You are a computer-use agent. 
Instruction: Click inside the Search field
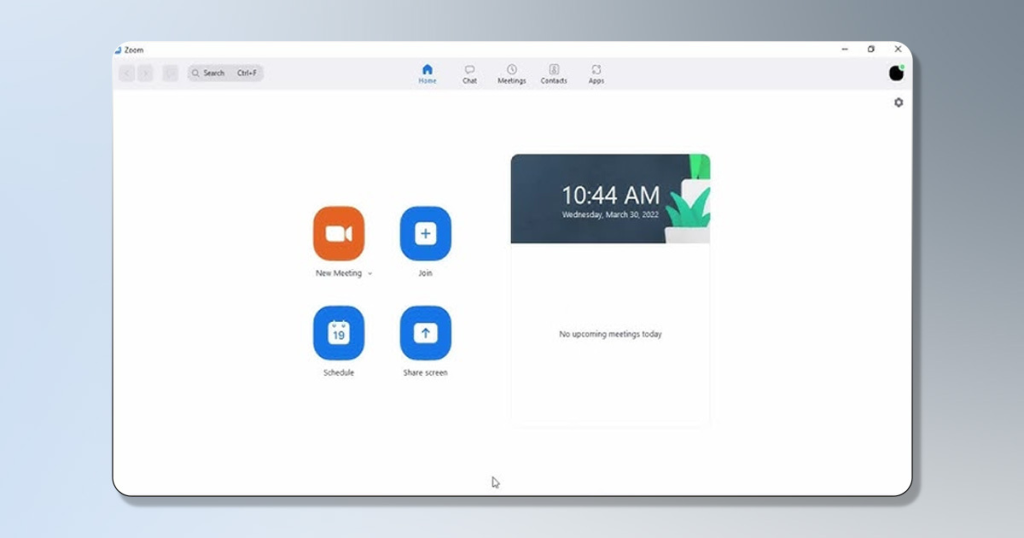point(225,73)
